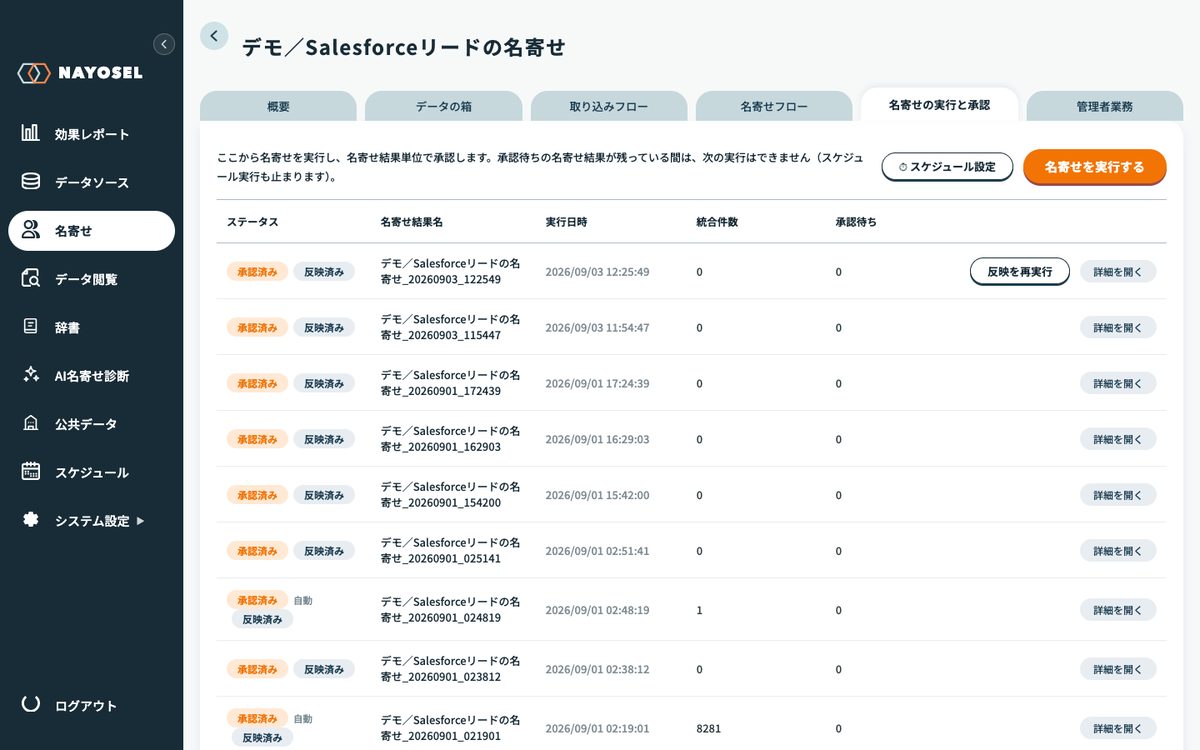Click the 効果レポート bar chart icon
Image resolution: width=1200 pixels, height=750 pixels.
click(x=31, y=133)
